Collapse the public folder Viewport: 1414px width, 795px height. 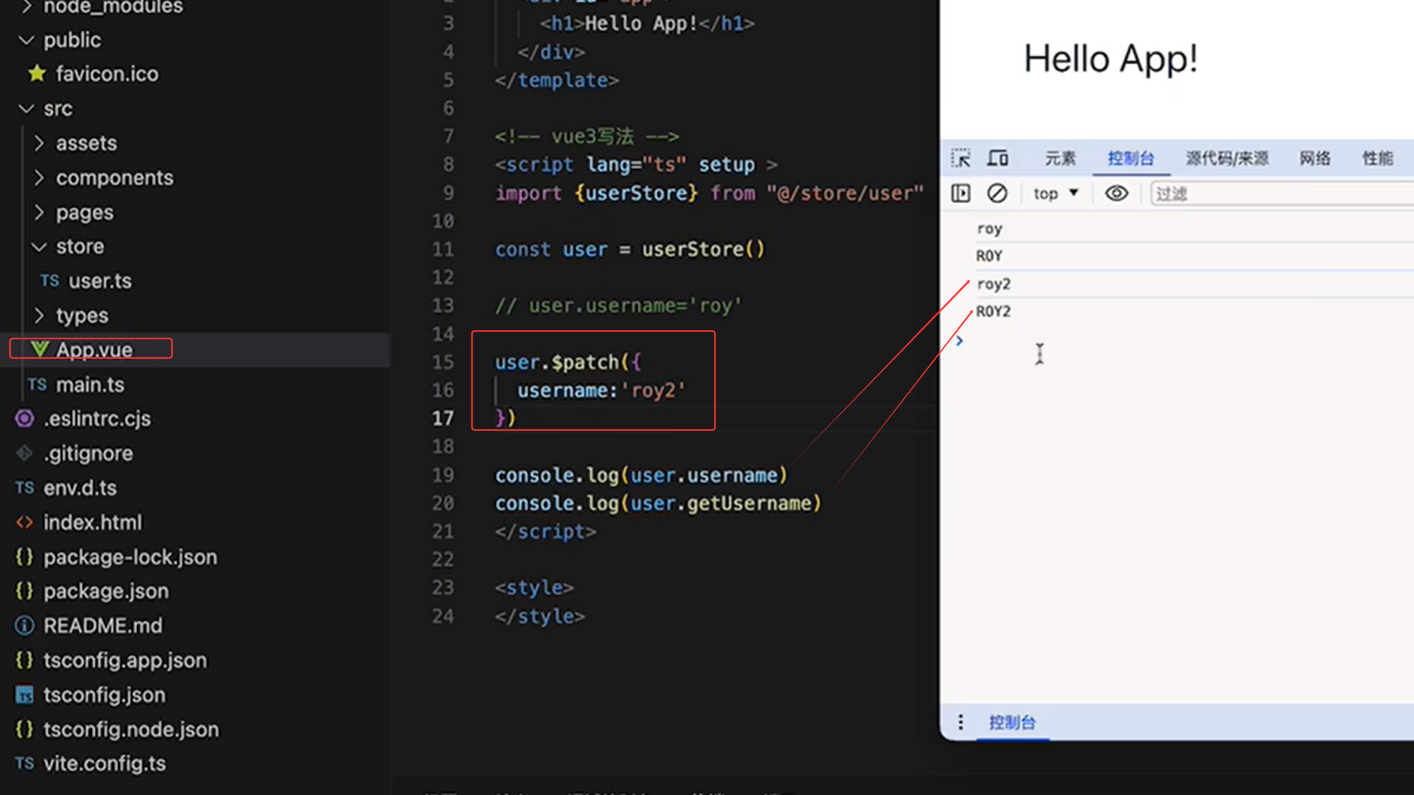(x=26, y=40)
